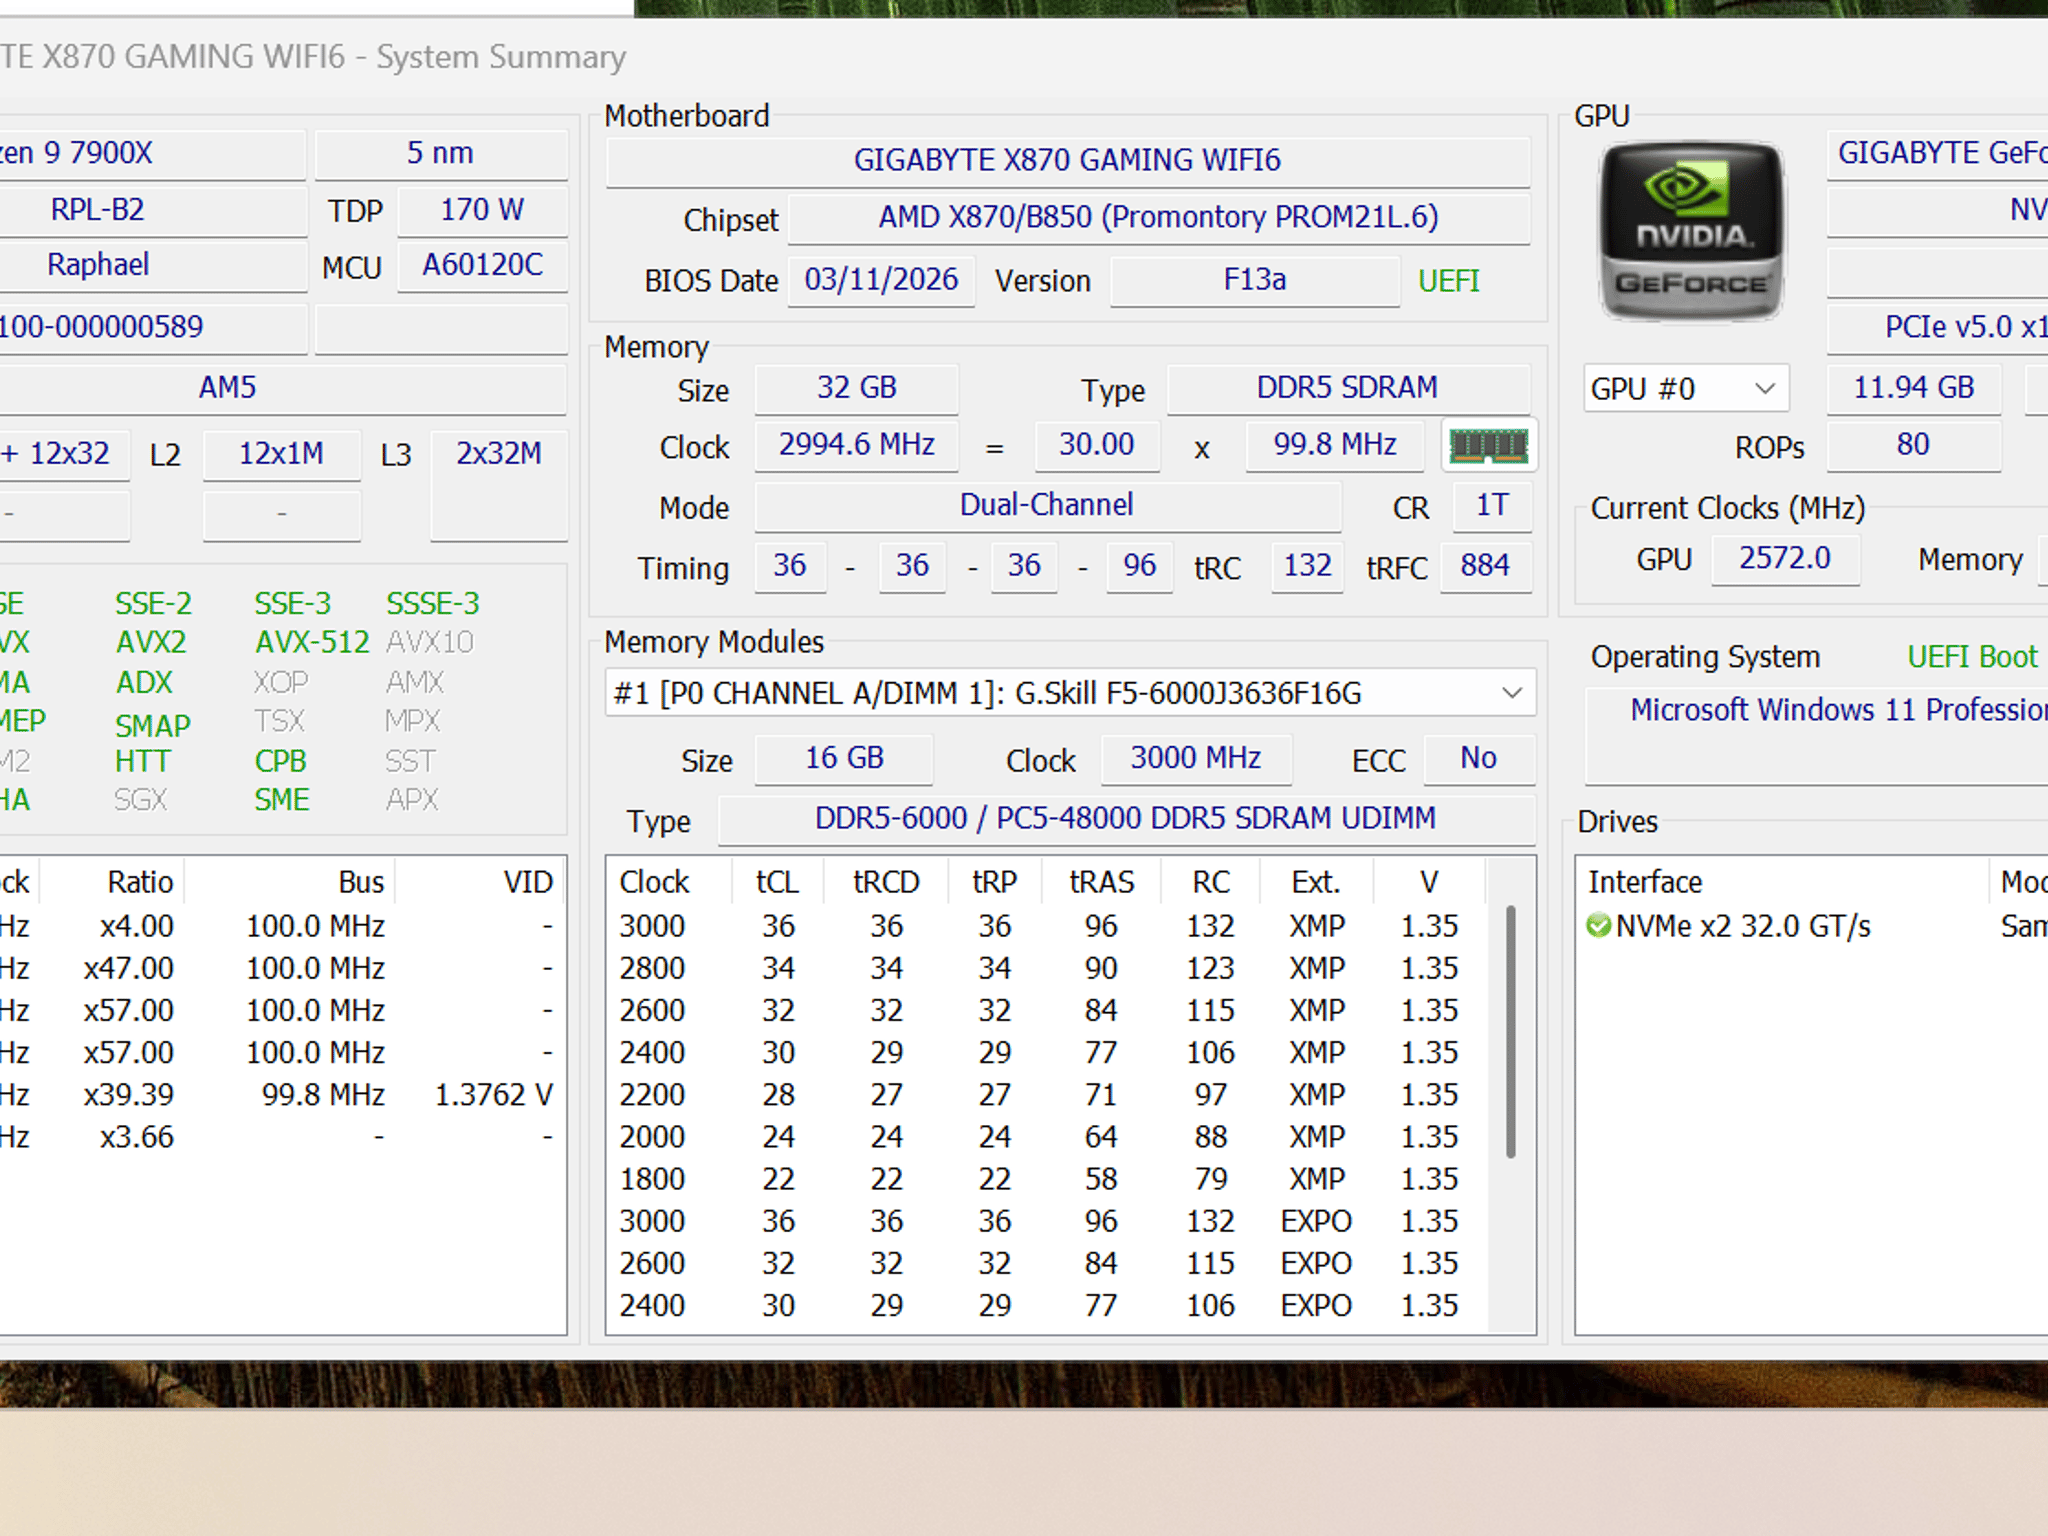Click the UEFI Boot label

click(1972, 657)
